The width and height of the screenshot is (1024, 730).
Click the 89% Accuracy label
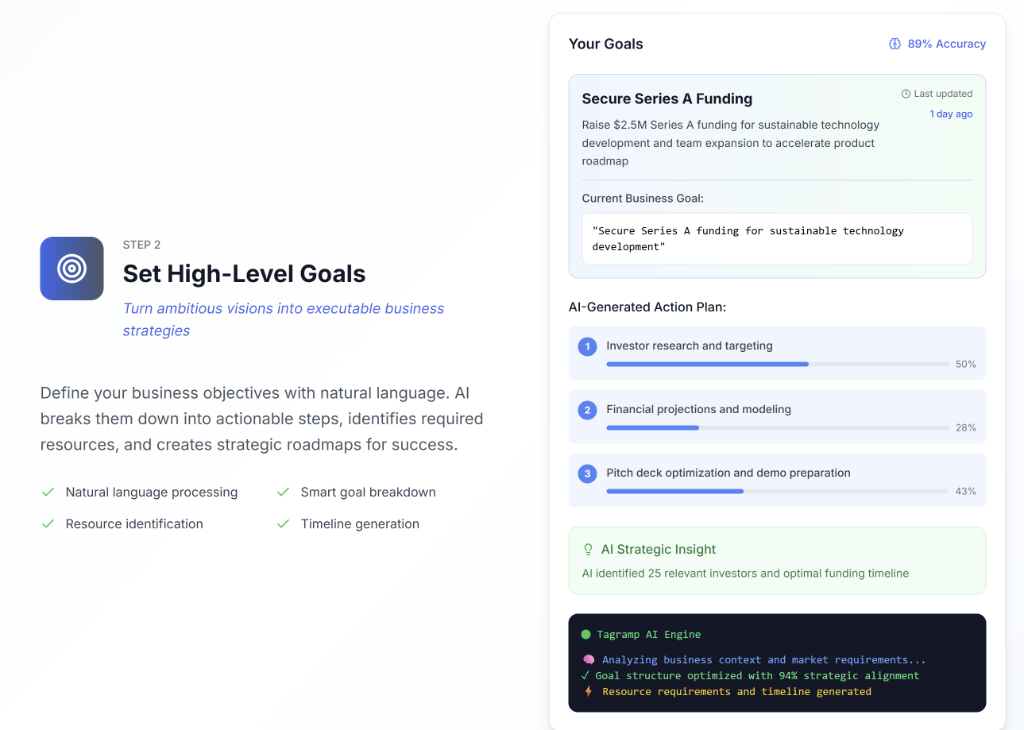tap(946, 44)
